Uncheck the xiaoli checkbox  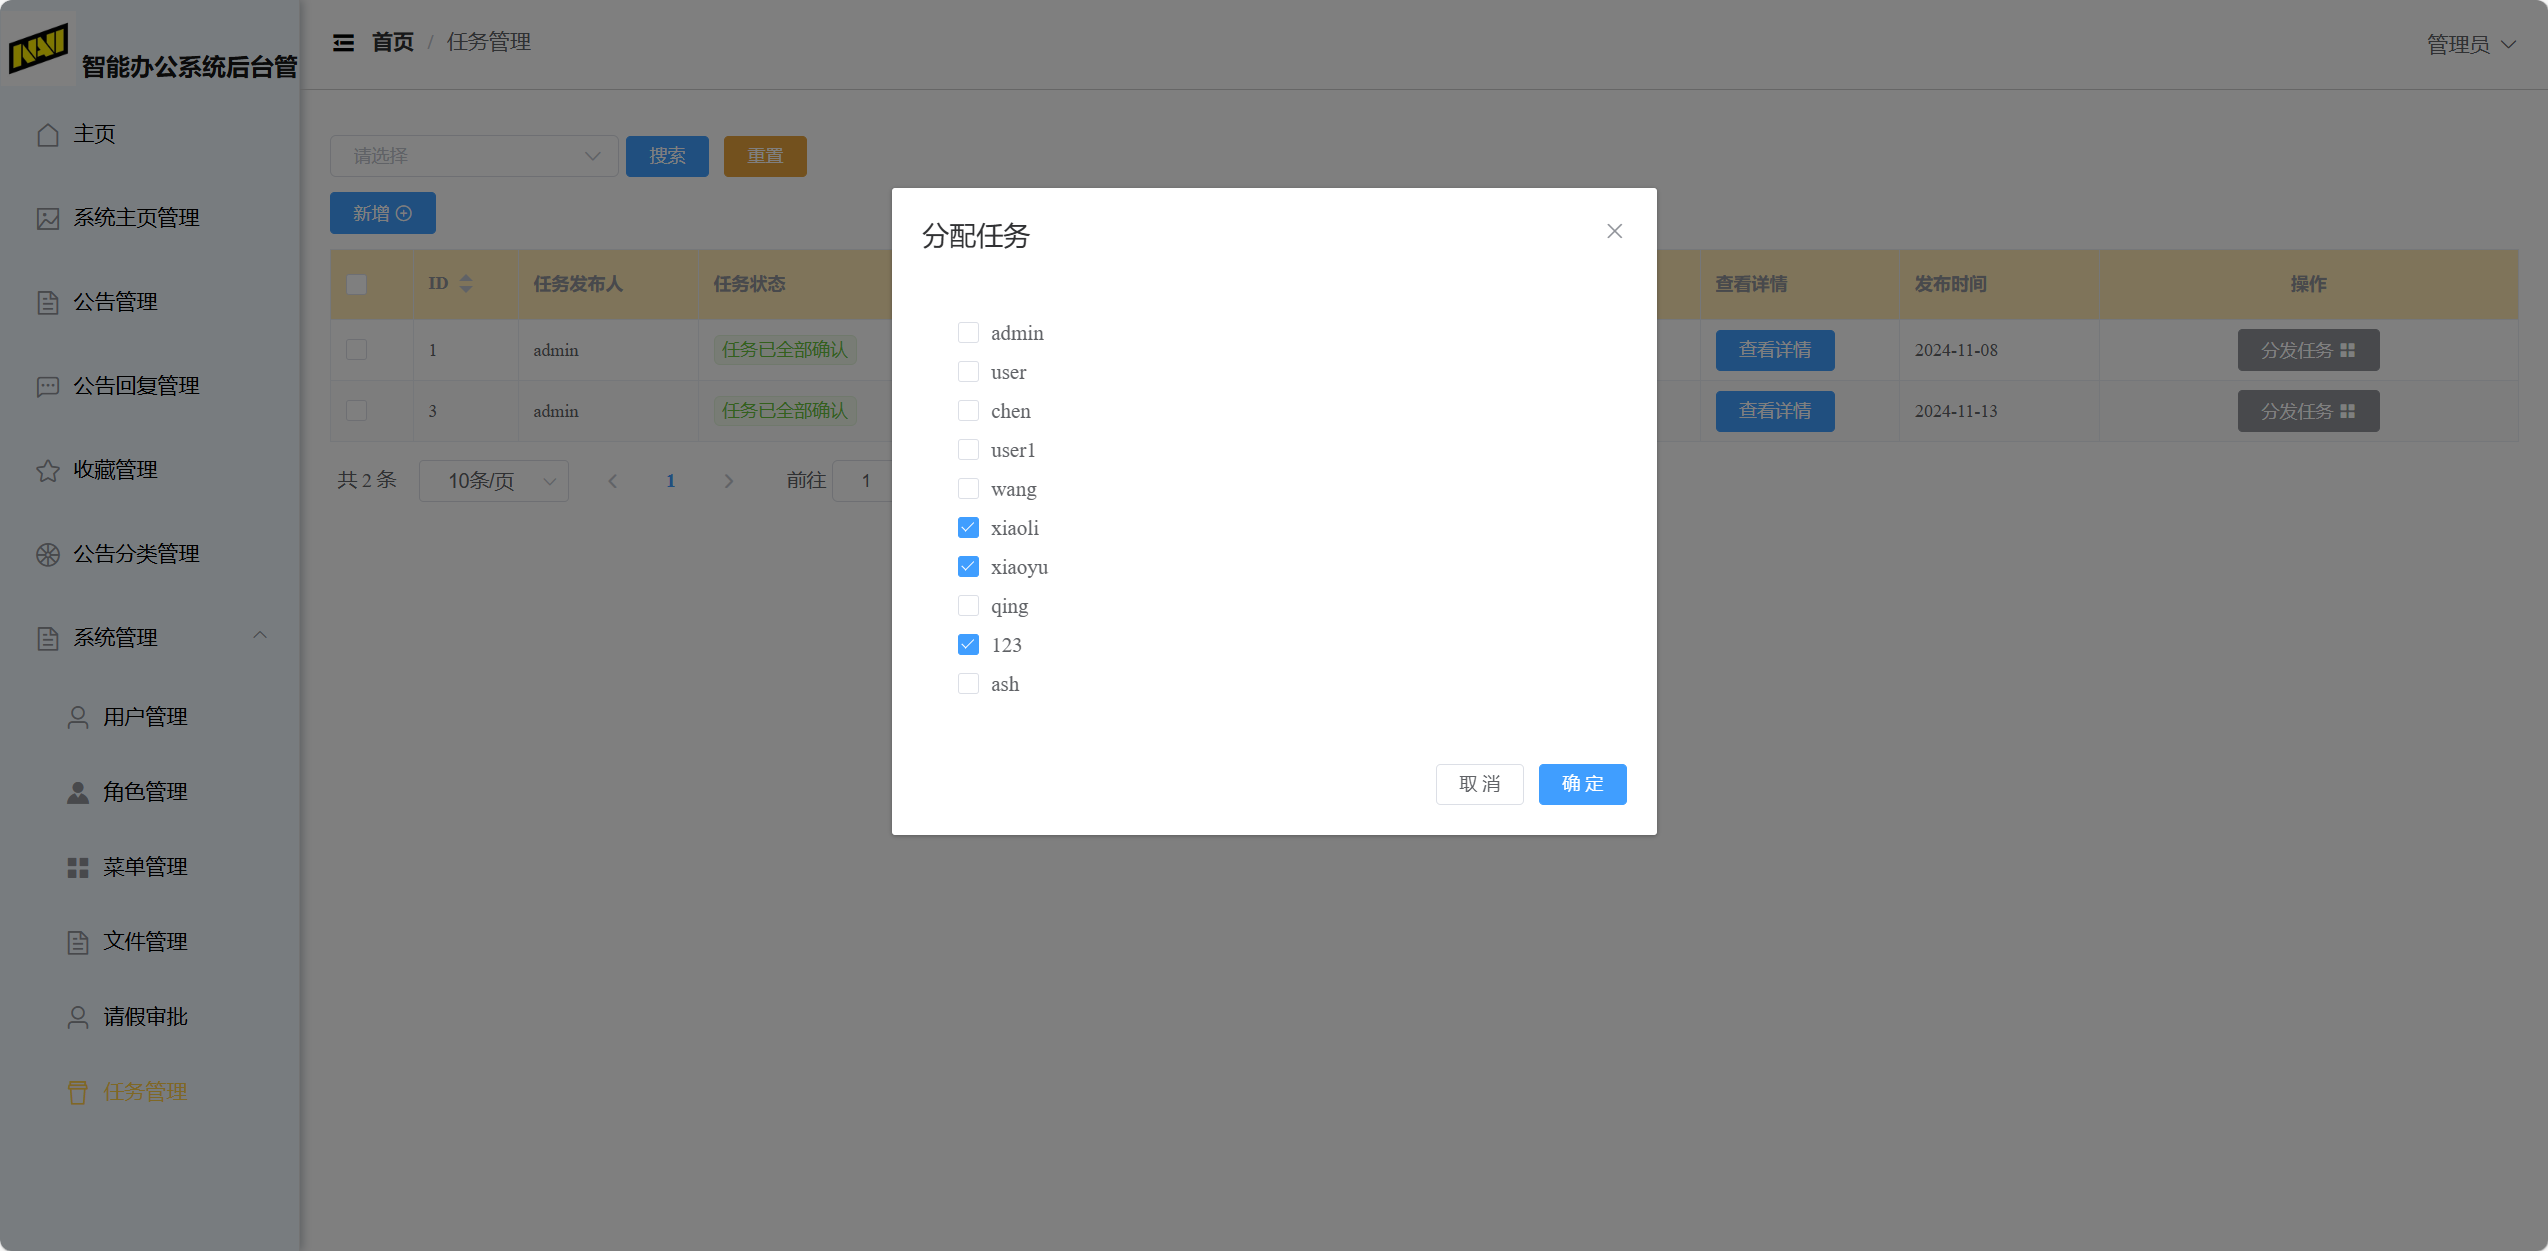tap(968, 528)
